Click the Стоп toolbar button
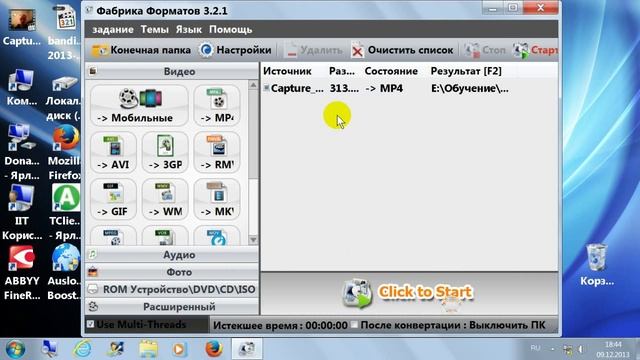640x360 pixels. coord(485,50)
